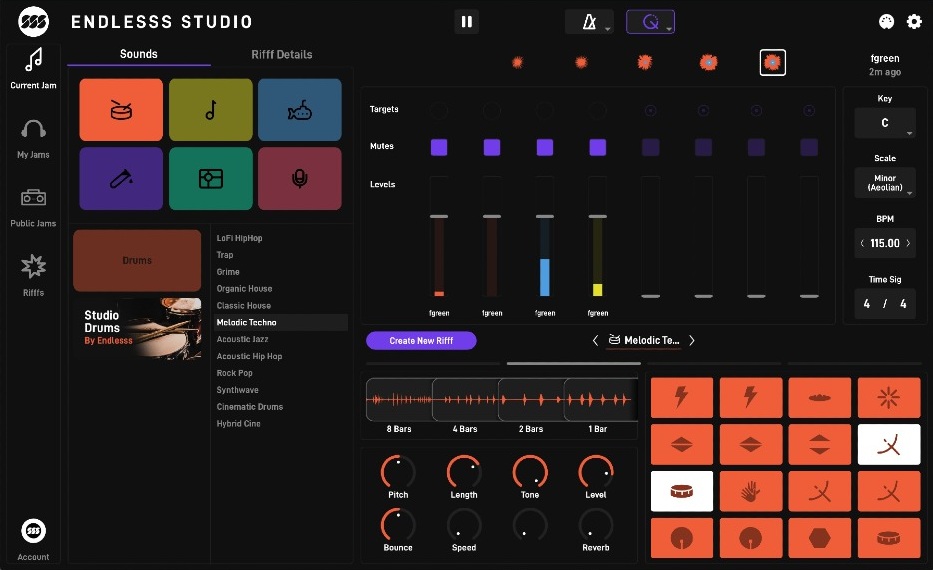Toggle the fourth channel mute square
933x570 pixels.
[x=597, y=147]
